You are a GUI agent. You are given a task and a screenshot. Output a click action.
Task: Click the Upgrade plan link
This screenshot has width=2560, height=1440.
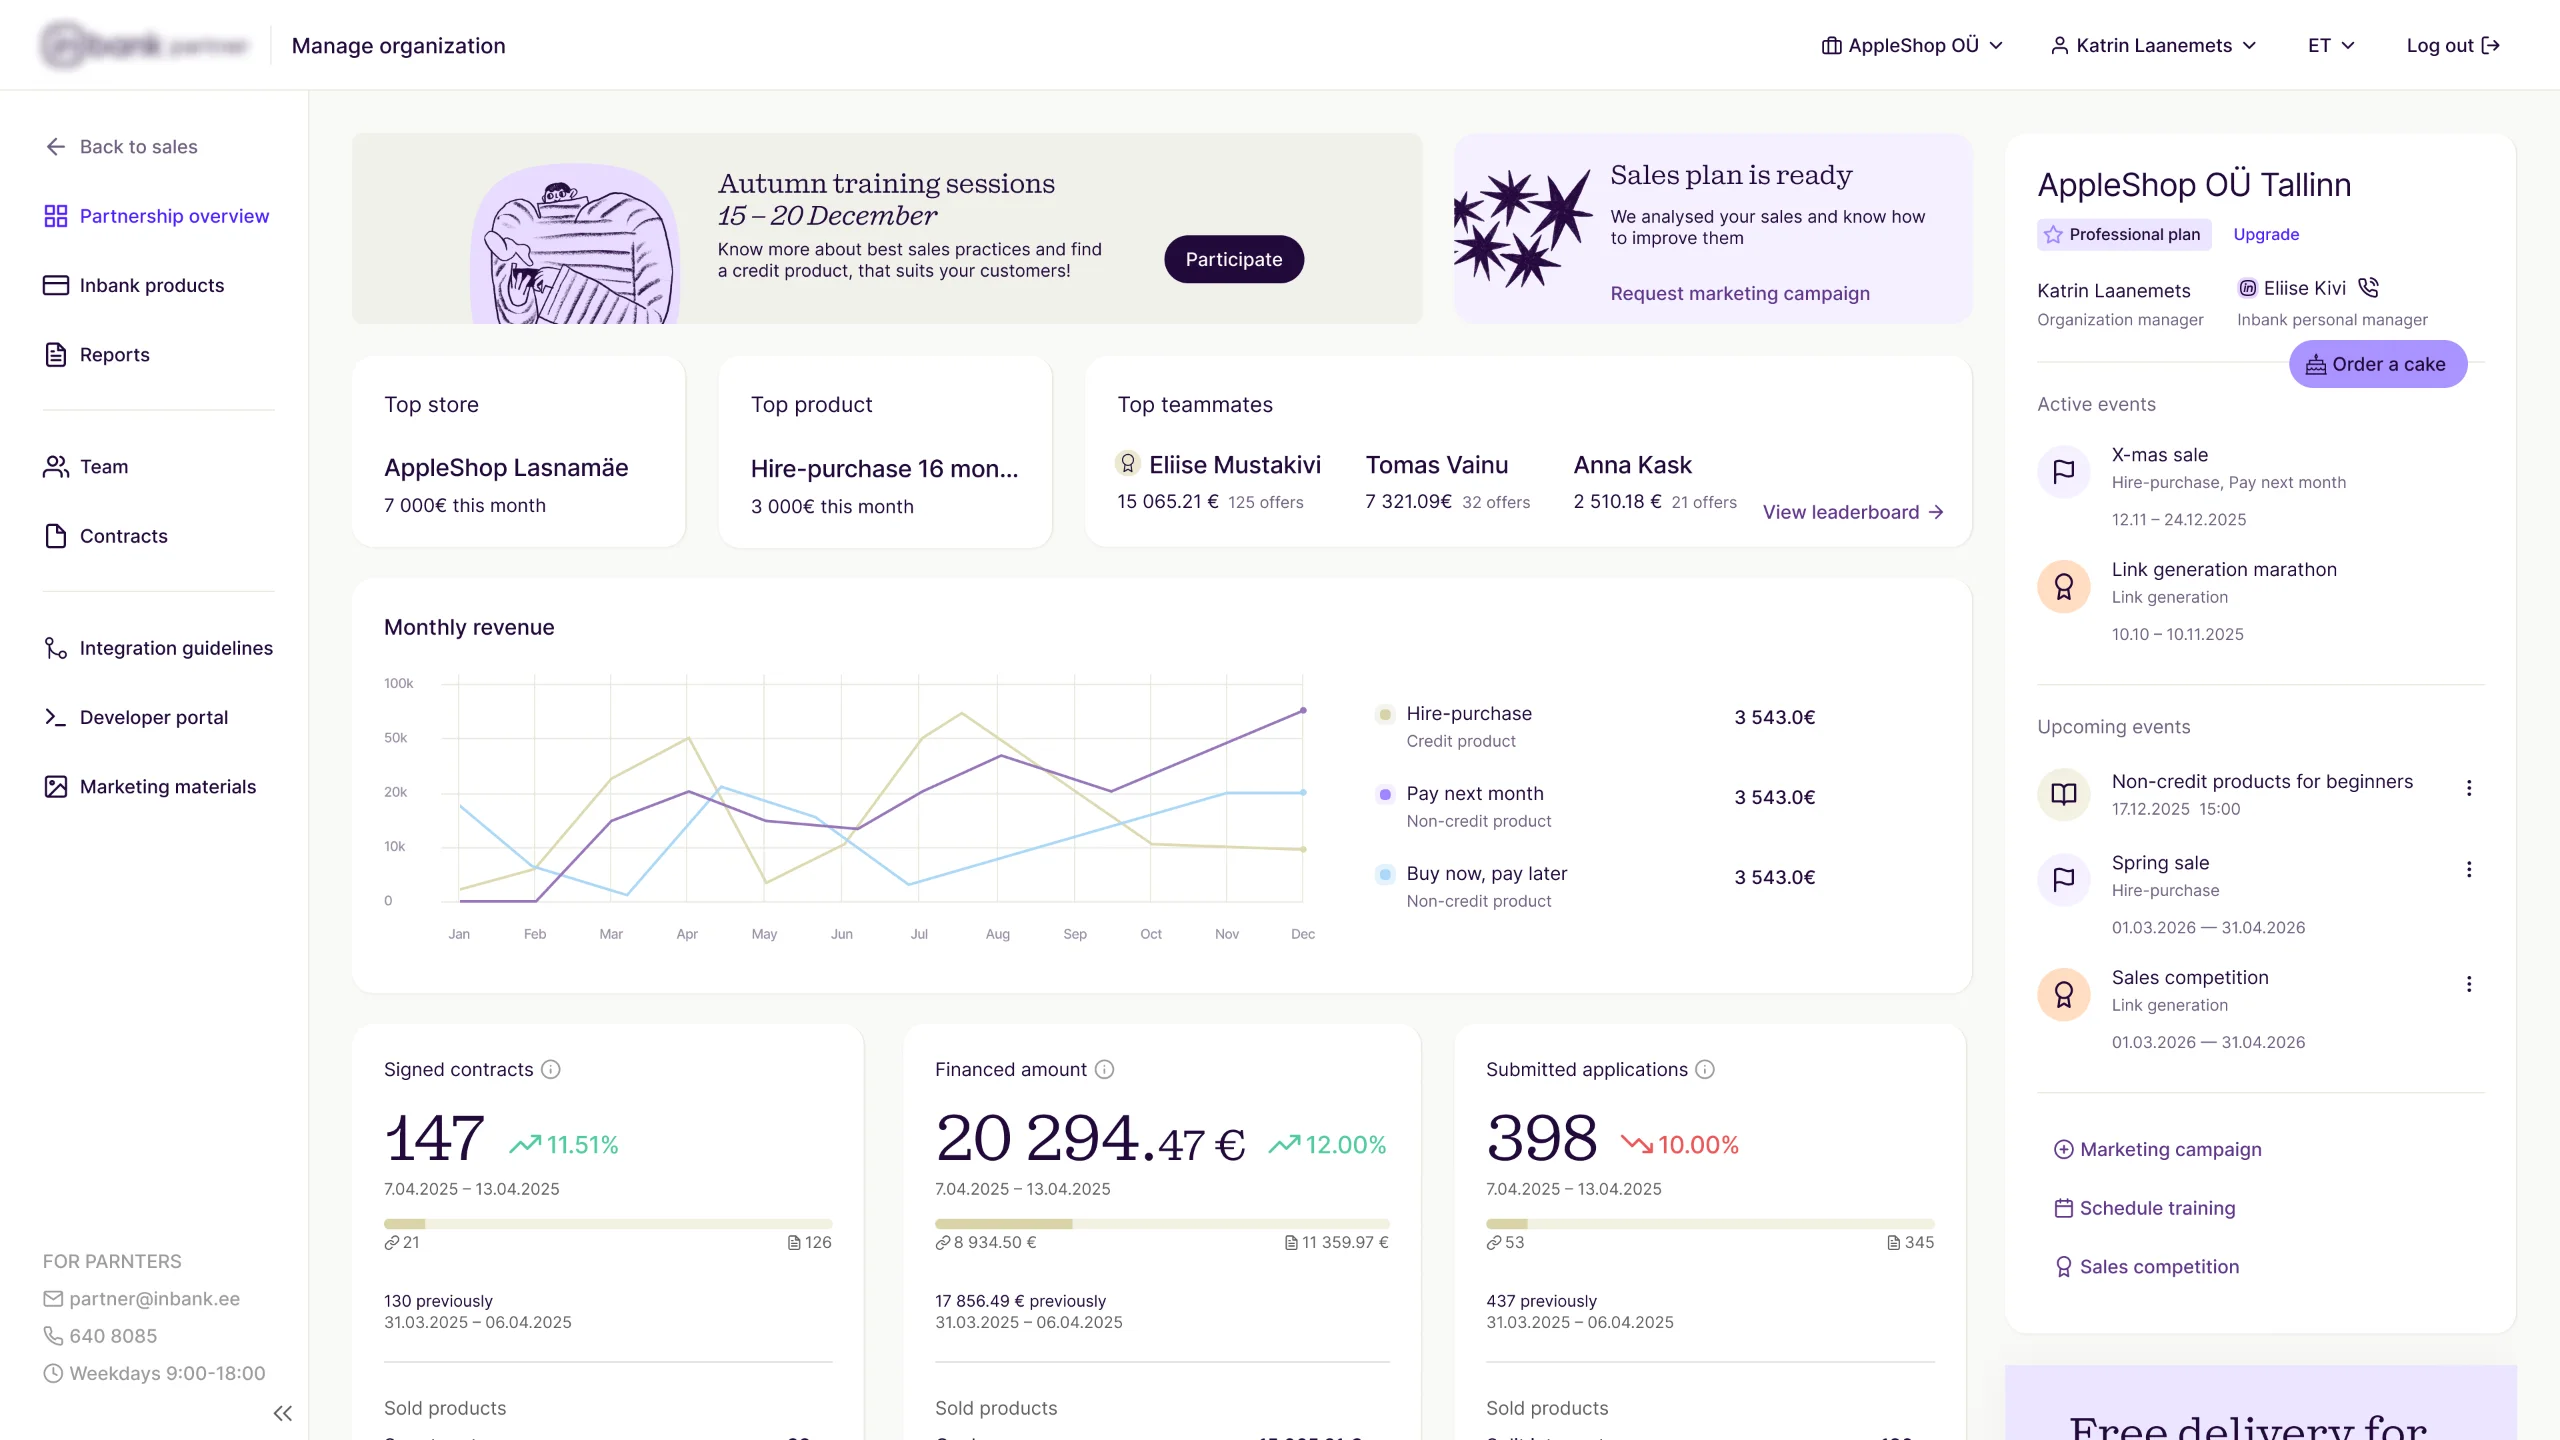point(2266,234)
